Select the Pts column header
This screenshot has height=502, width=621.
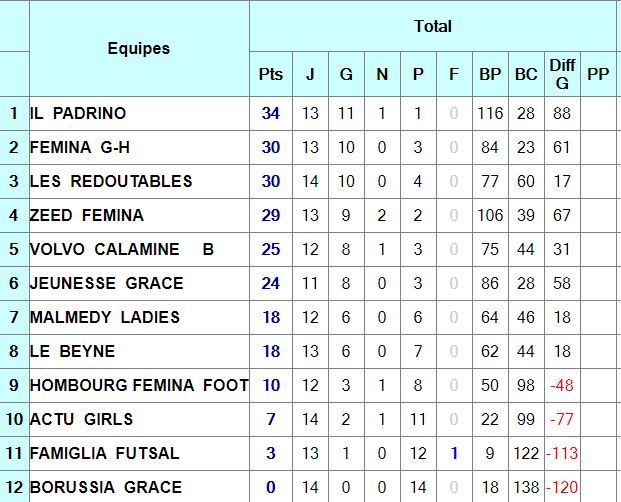(x=271, y=74)
